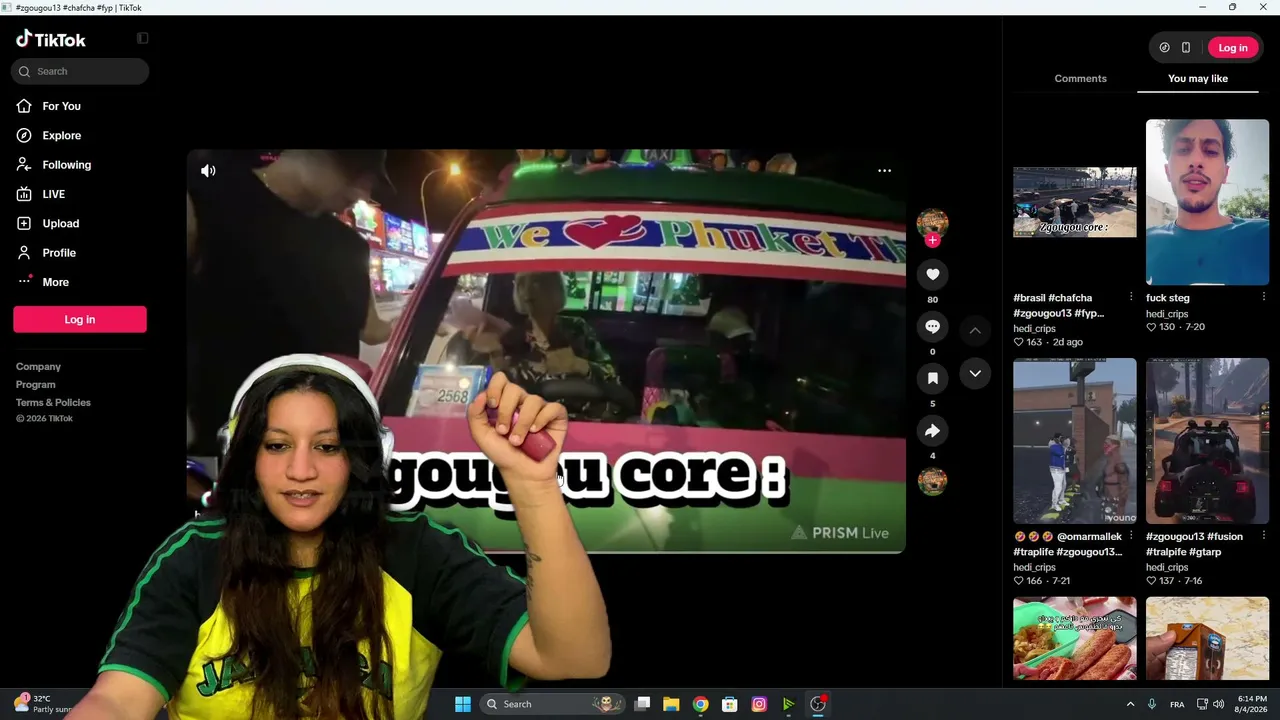Expand the Company footer section
This screenshot has height=720, width=1280.
pos(38,367)
